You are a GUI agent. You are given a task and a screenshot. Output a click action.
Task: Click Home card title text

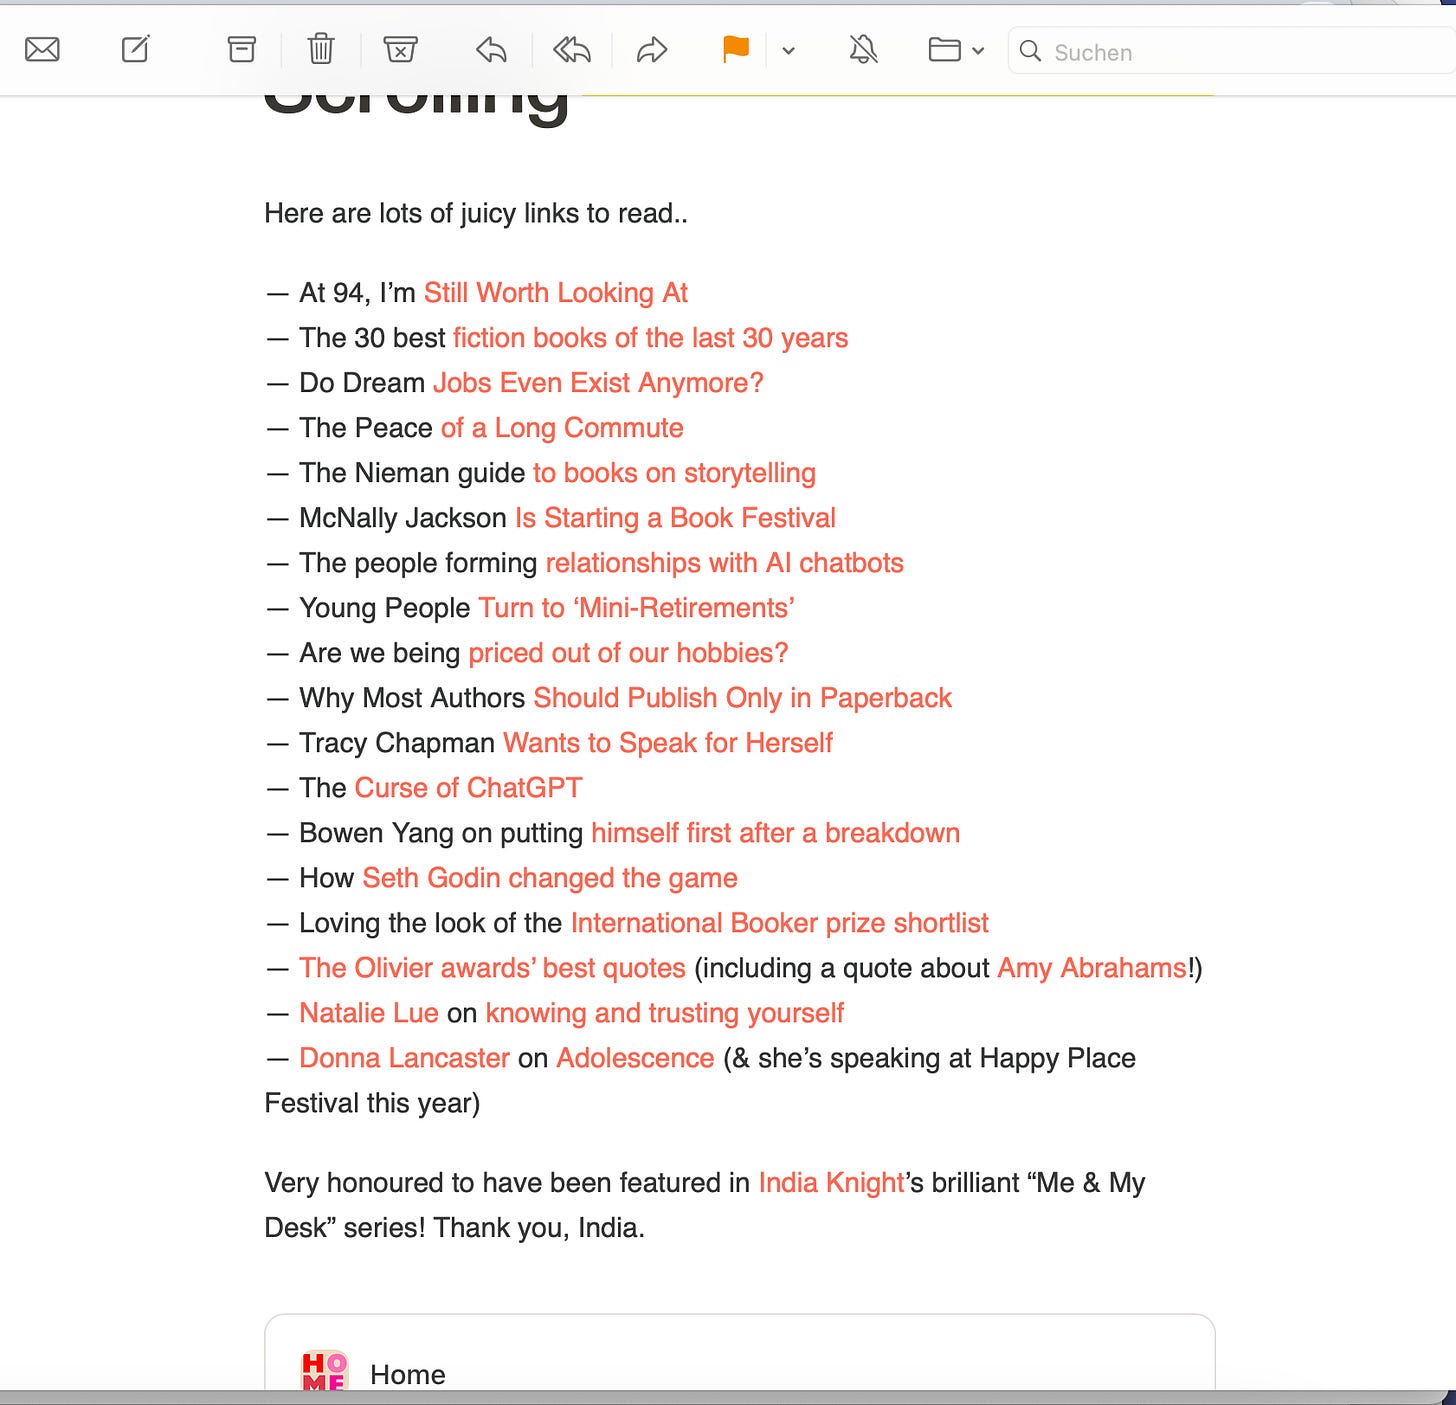point(407,1375)
